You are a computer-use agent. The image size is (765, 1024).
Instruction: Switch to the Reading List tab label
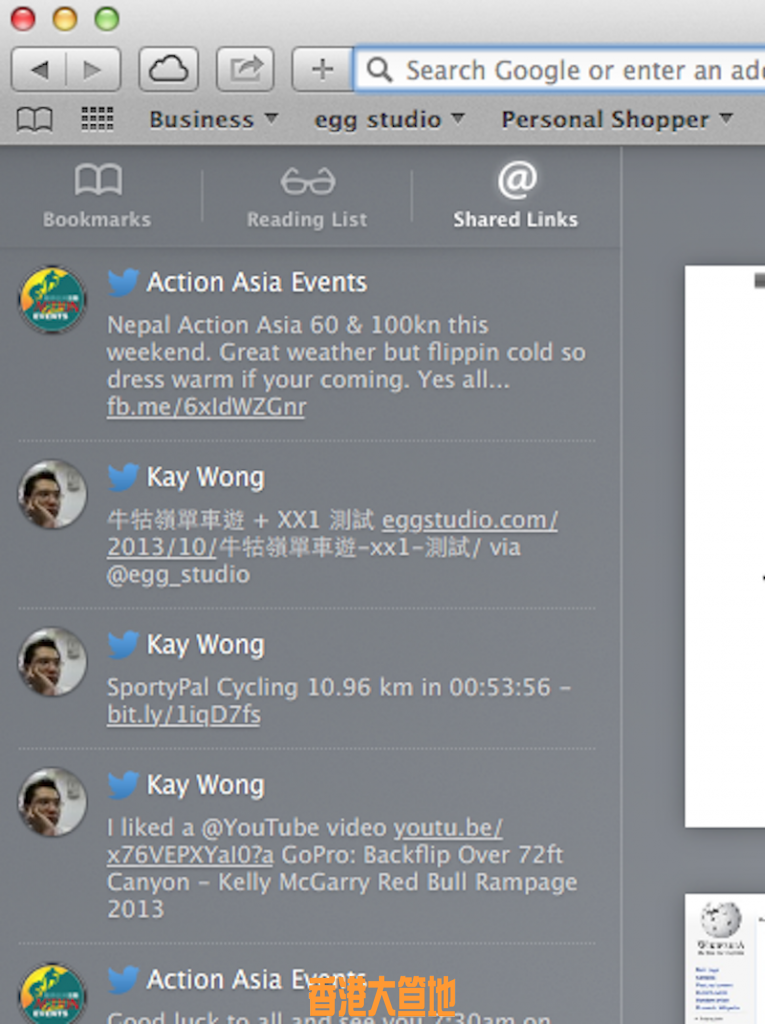click(x=307, y=219)
